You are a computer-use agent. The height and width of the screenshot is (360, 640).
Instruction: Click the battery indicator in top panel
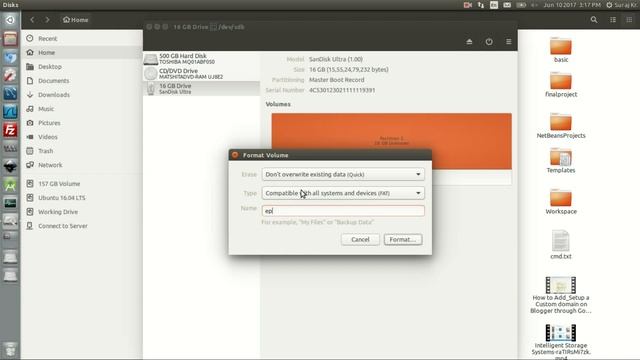pyautogui.click(x=521, y=5)
